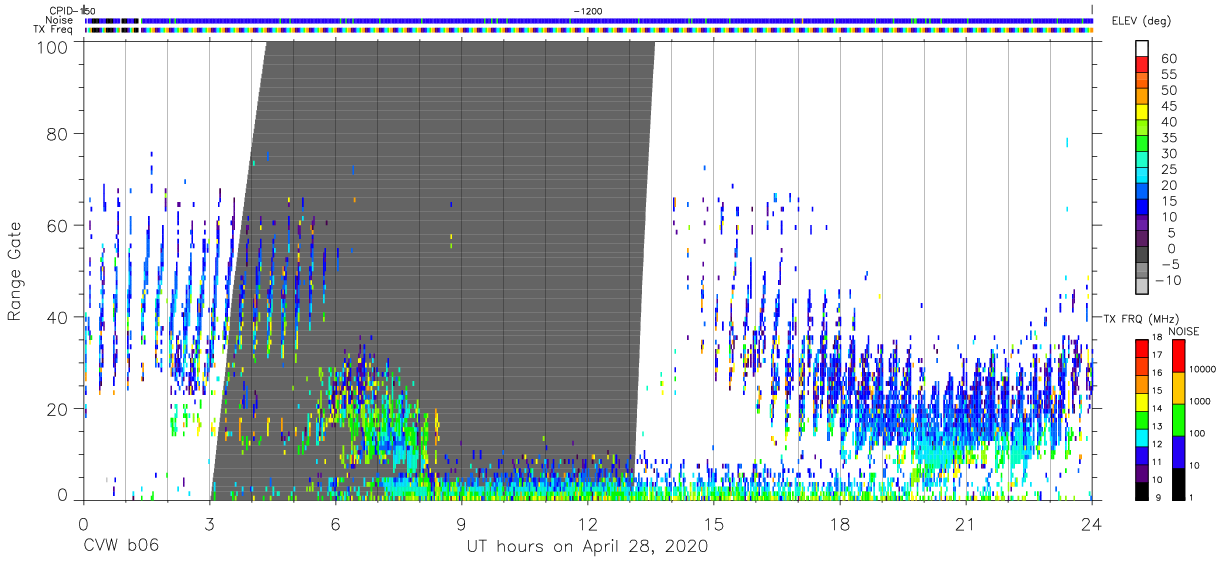
Task: Click the 'Range Gate' y-axis title
Action: pos(15,272)
